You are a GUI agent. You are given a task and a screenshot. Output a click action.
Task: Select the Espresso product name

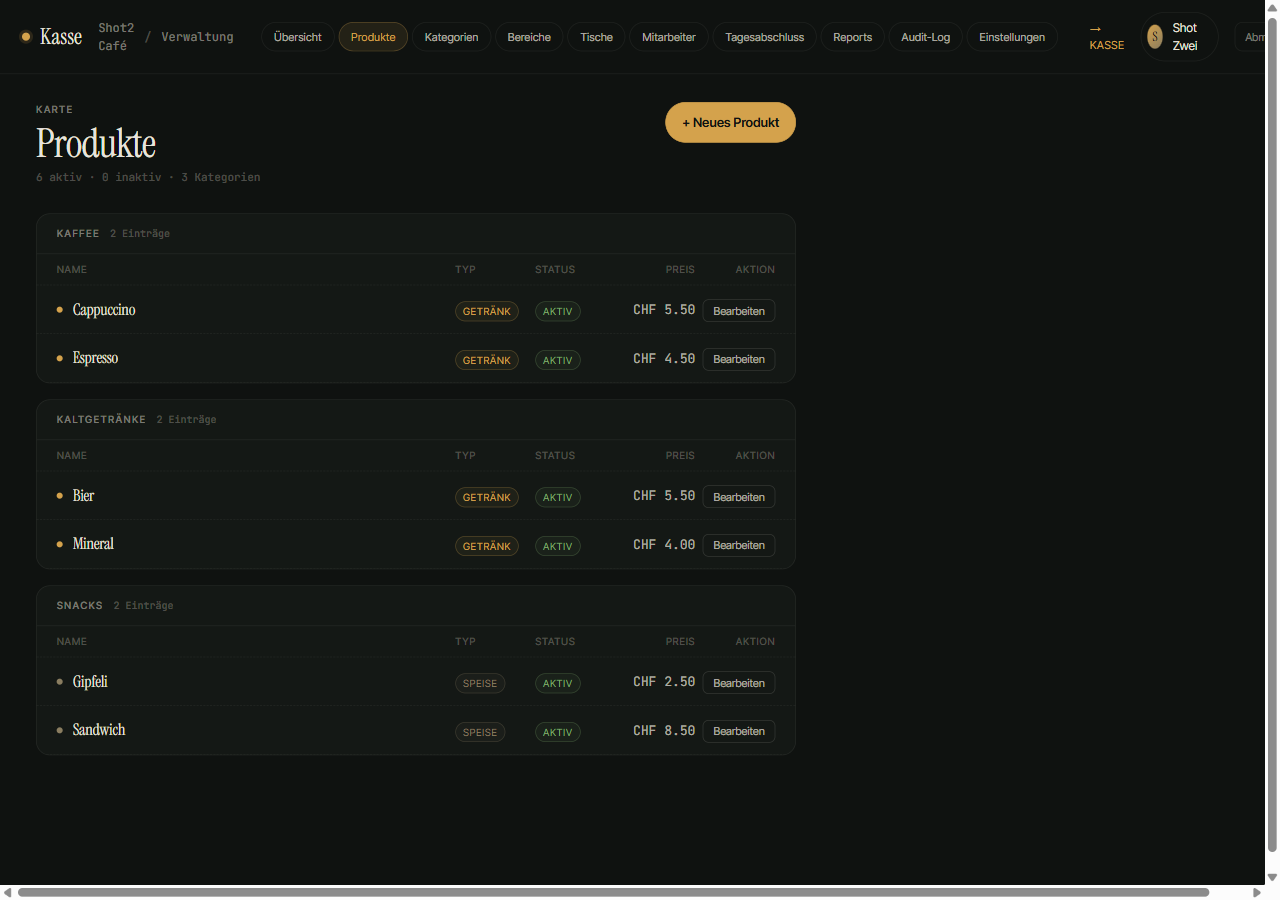(95, 358)
